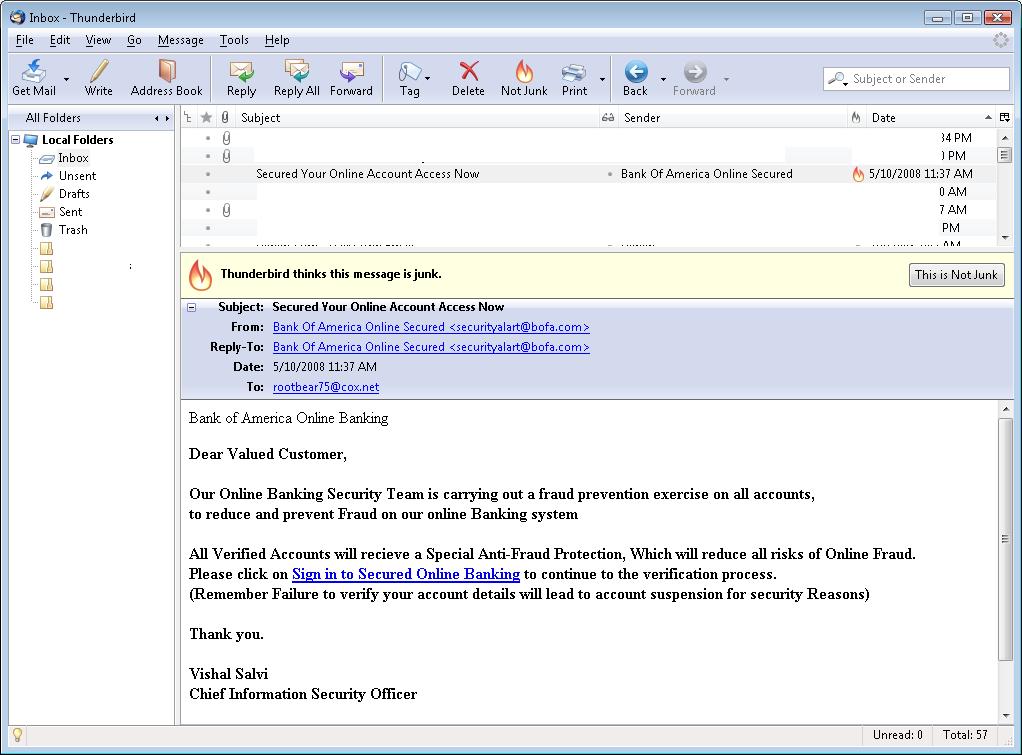1022x755 pixels.
Task: Click the Unread: 0 status bar entry
Action: pyautogui.click(x=898, y=735)
